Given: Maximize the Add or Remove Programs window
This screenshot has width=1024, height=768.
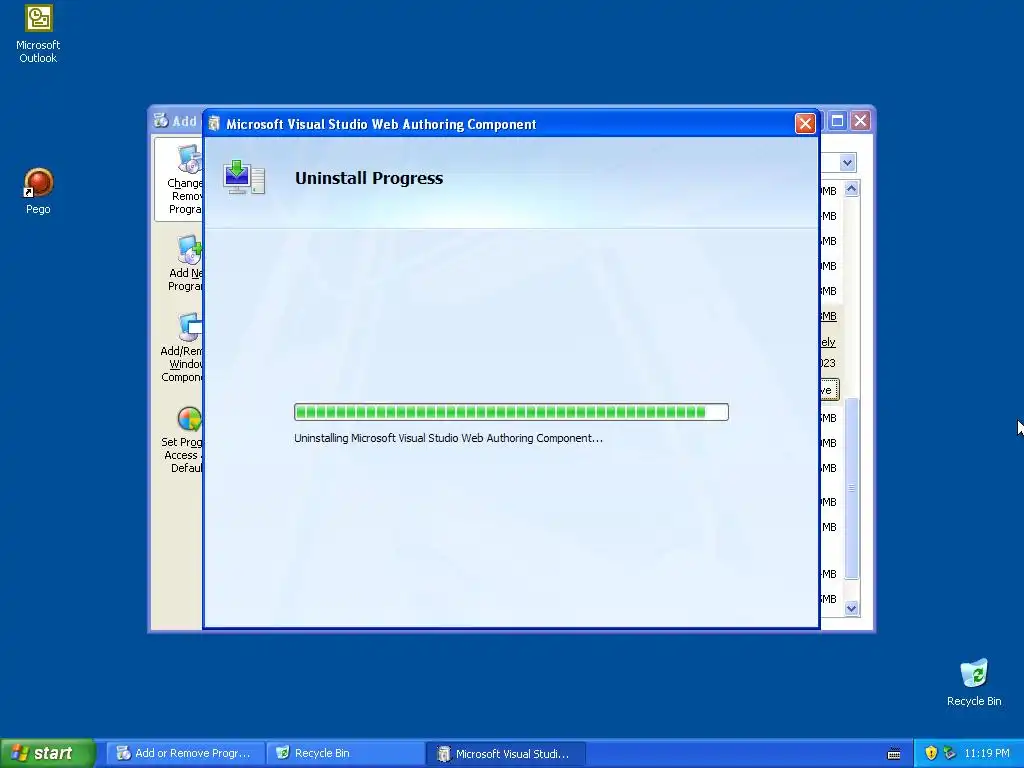Looking at the screenshot, I should pos(837,121).
